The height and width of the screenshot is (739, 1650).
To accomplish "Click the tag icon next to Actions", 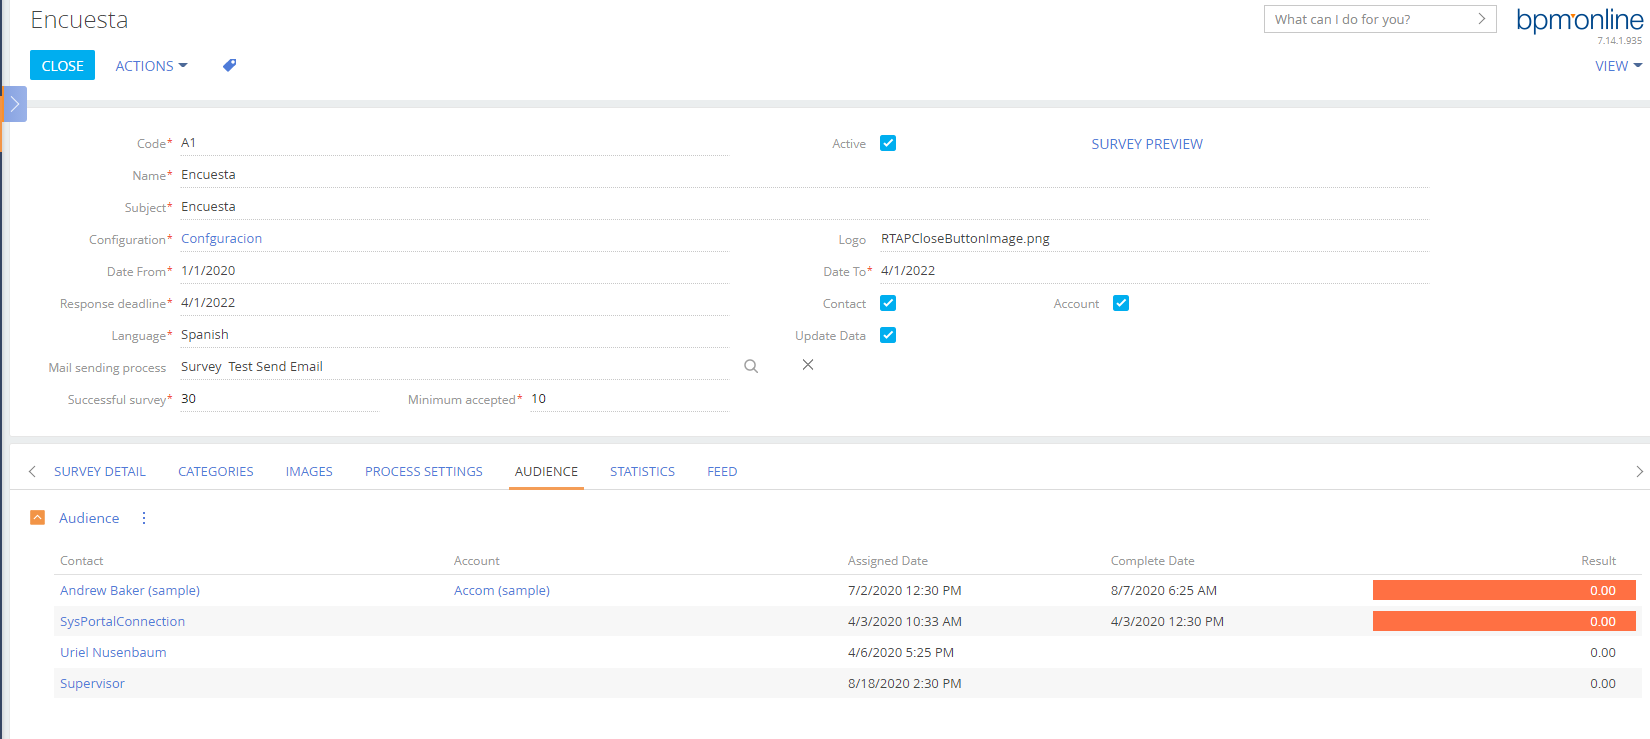I will tap(229, 66).
